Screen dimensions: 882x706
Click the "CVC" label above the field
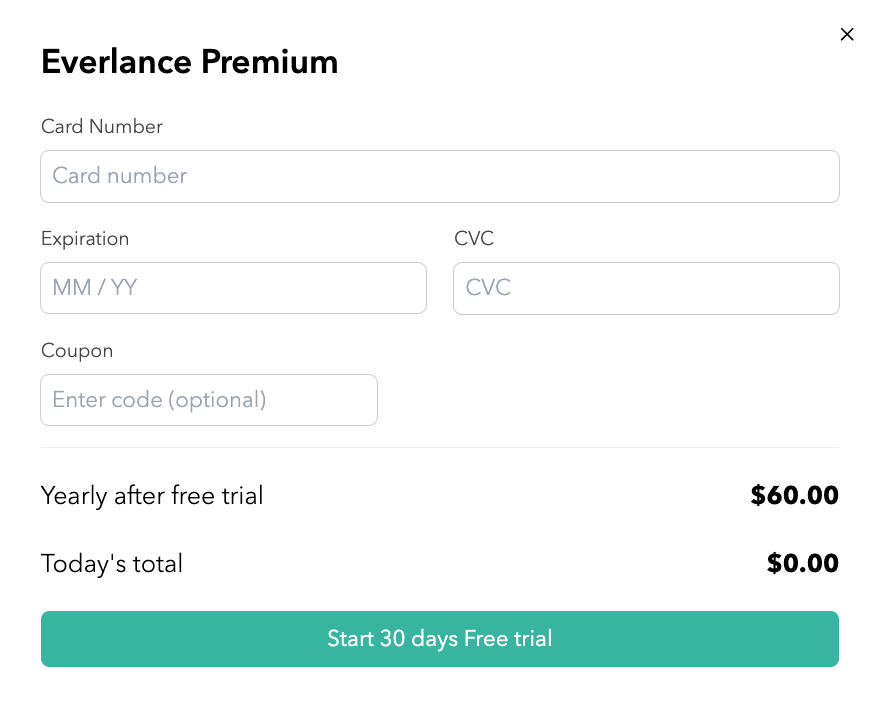click(474, 239)
